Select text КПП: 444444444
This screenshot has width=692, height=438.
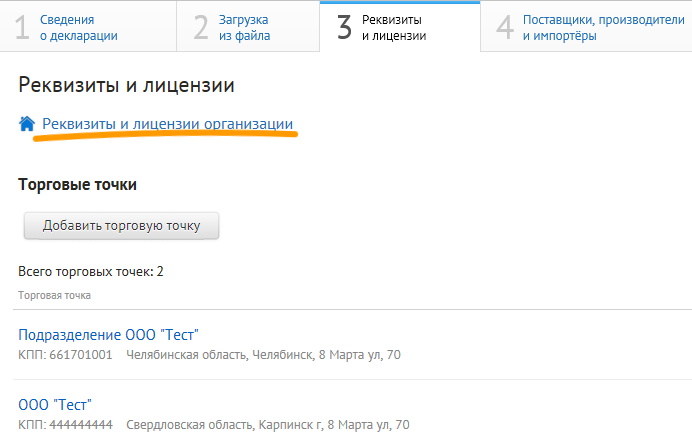tap(65, 425)
